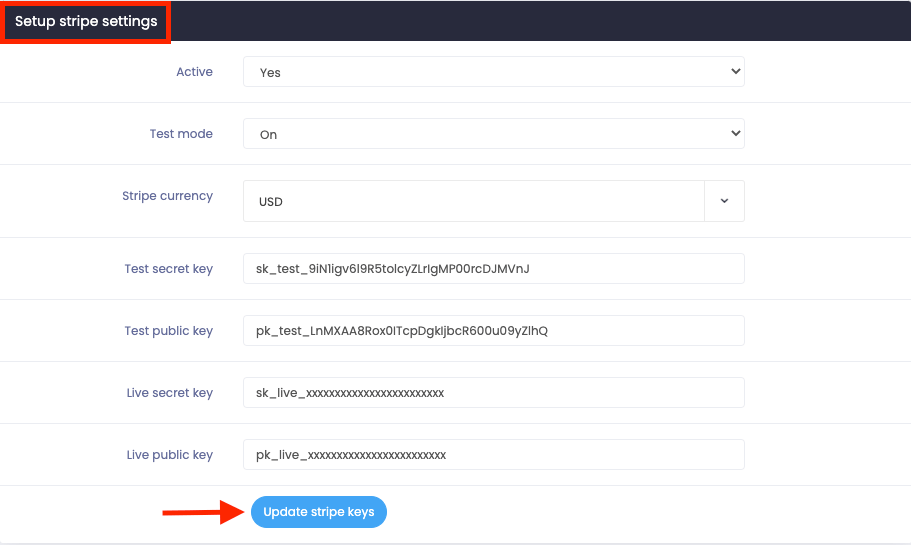Click the Stripe currency label
Viewport: 911px width, 545px height.
167,196
